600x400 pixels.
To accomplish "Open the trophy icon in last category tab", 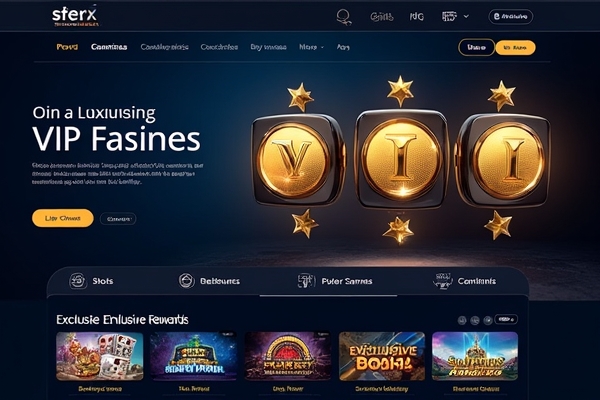I will pyautogui.click(x=443, y=281).
